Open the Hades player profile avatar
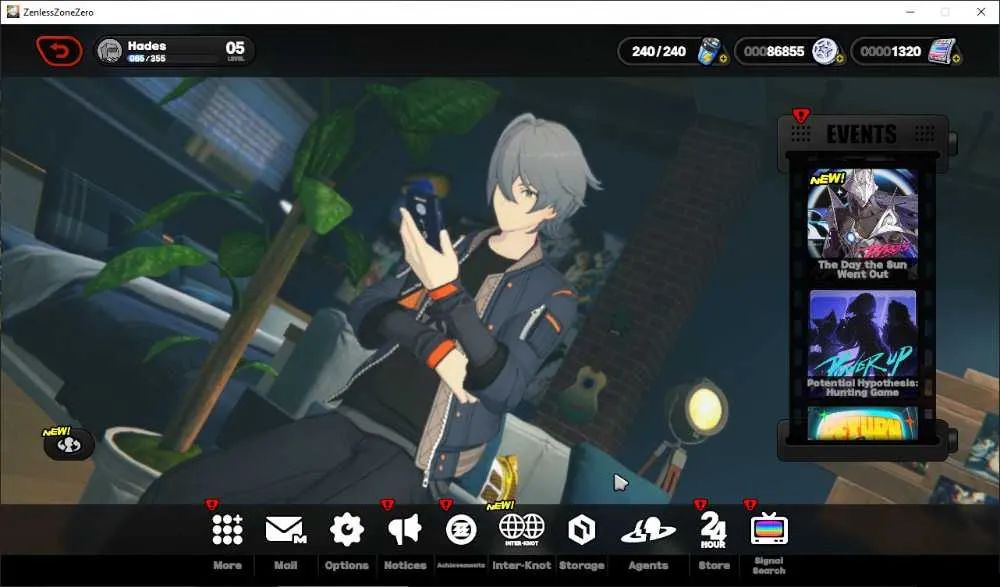The image size is (1000, 587). 110,51
